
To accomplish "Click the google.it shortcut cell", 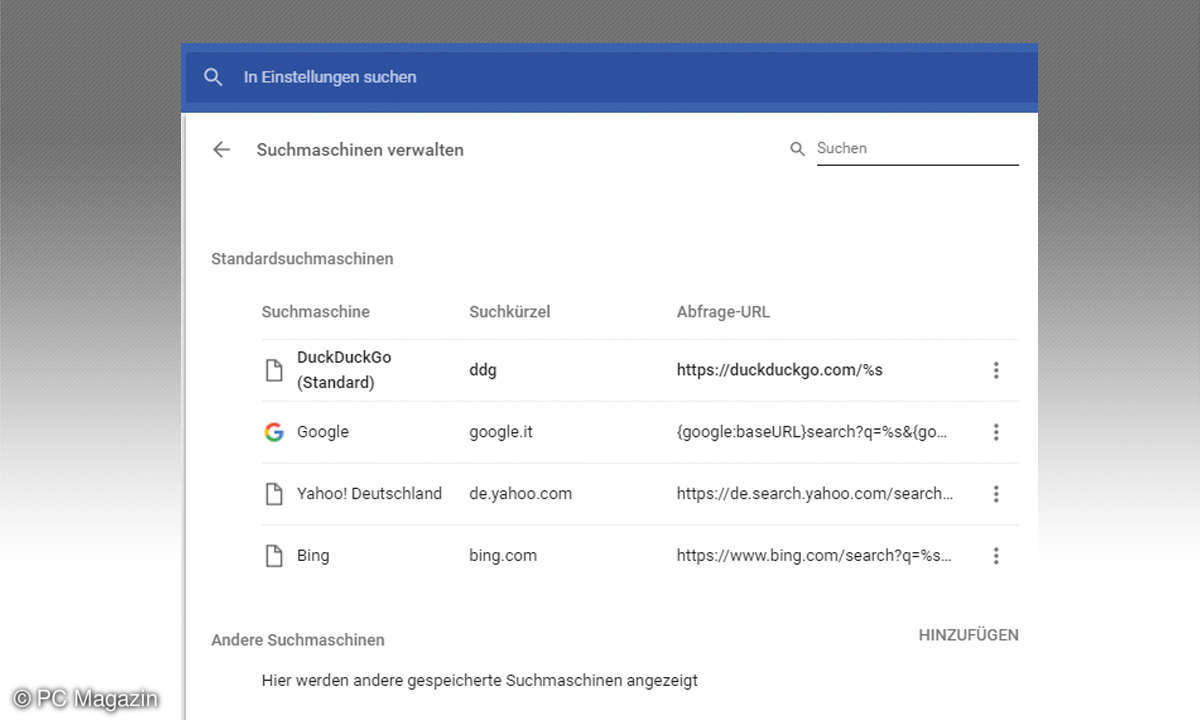I will (x=501, y=432).
